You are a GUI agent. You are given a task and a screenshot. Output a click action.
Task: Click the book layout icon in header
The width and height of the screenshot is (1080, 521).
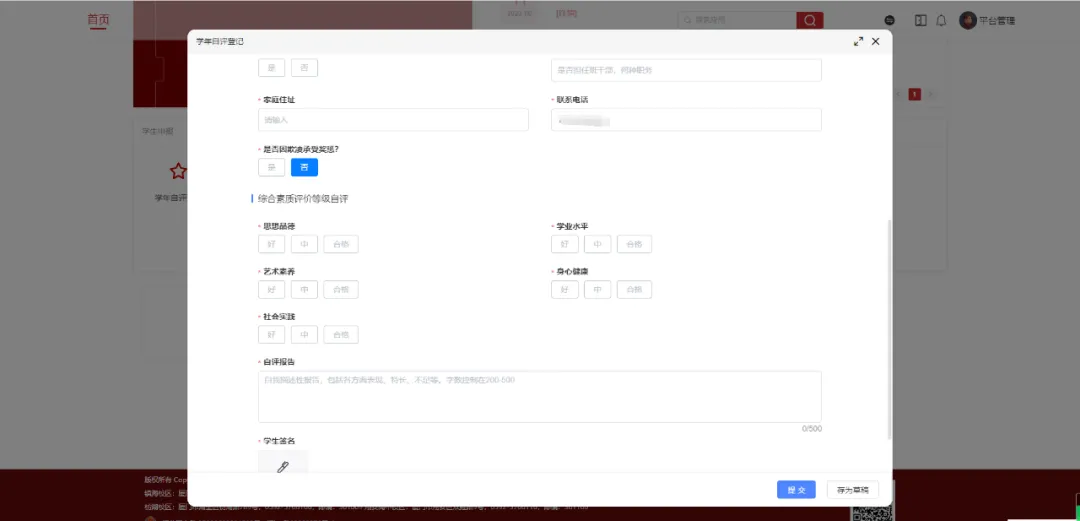(920, 20)
